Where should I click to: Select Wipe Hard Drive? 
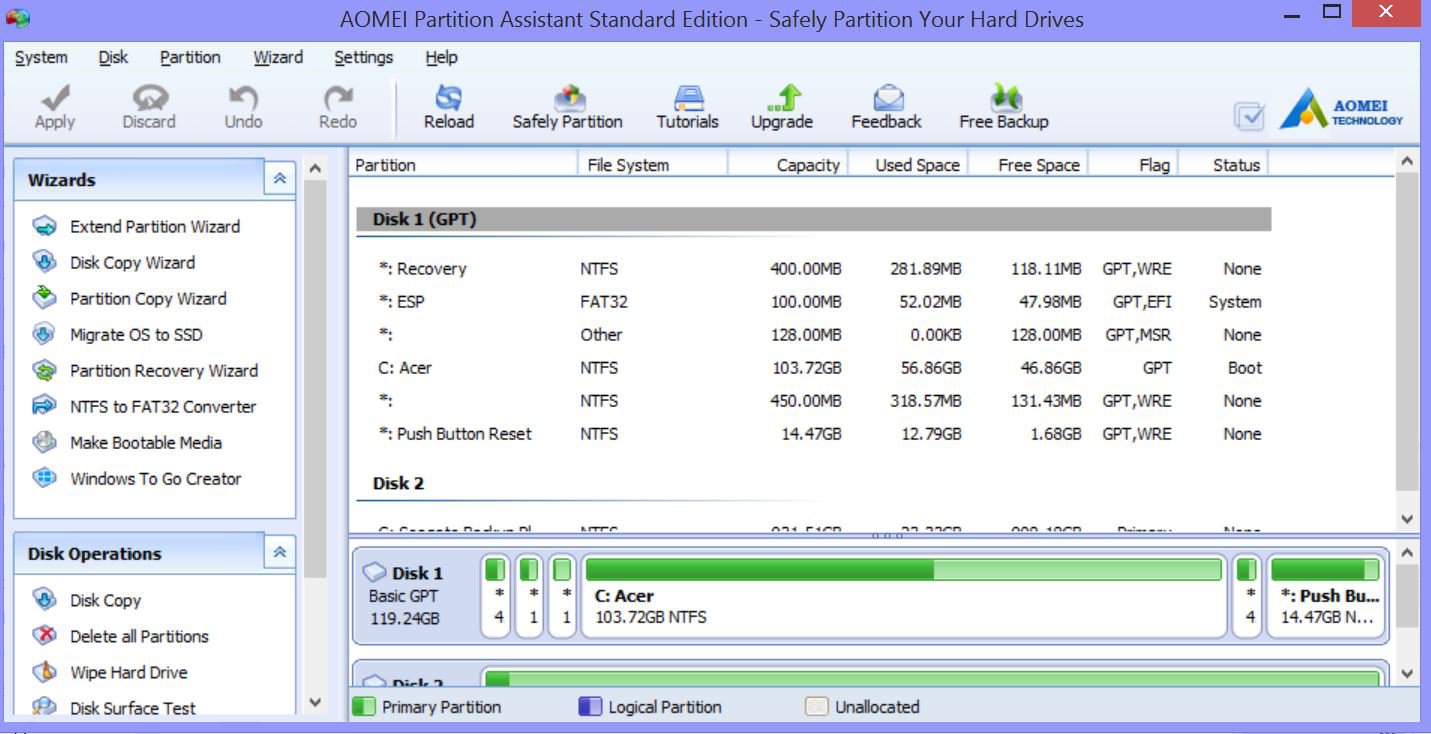pos(128,673)
